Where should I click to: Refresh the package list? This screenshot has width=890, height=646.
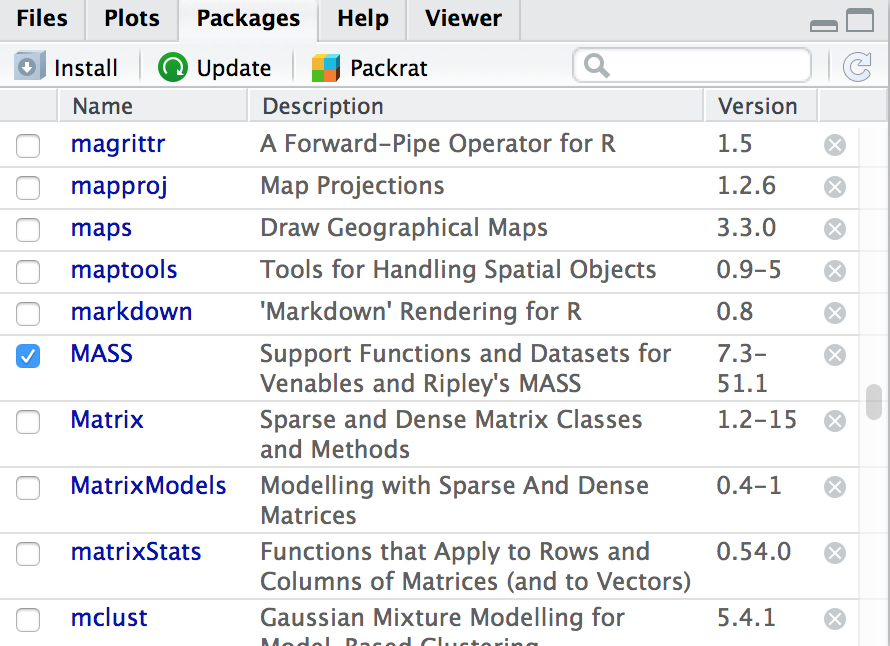[x=856, y=67]
